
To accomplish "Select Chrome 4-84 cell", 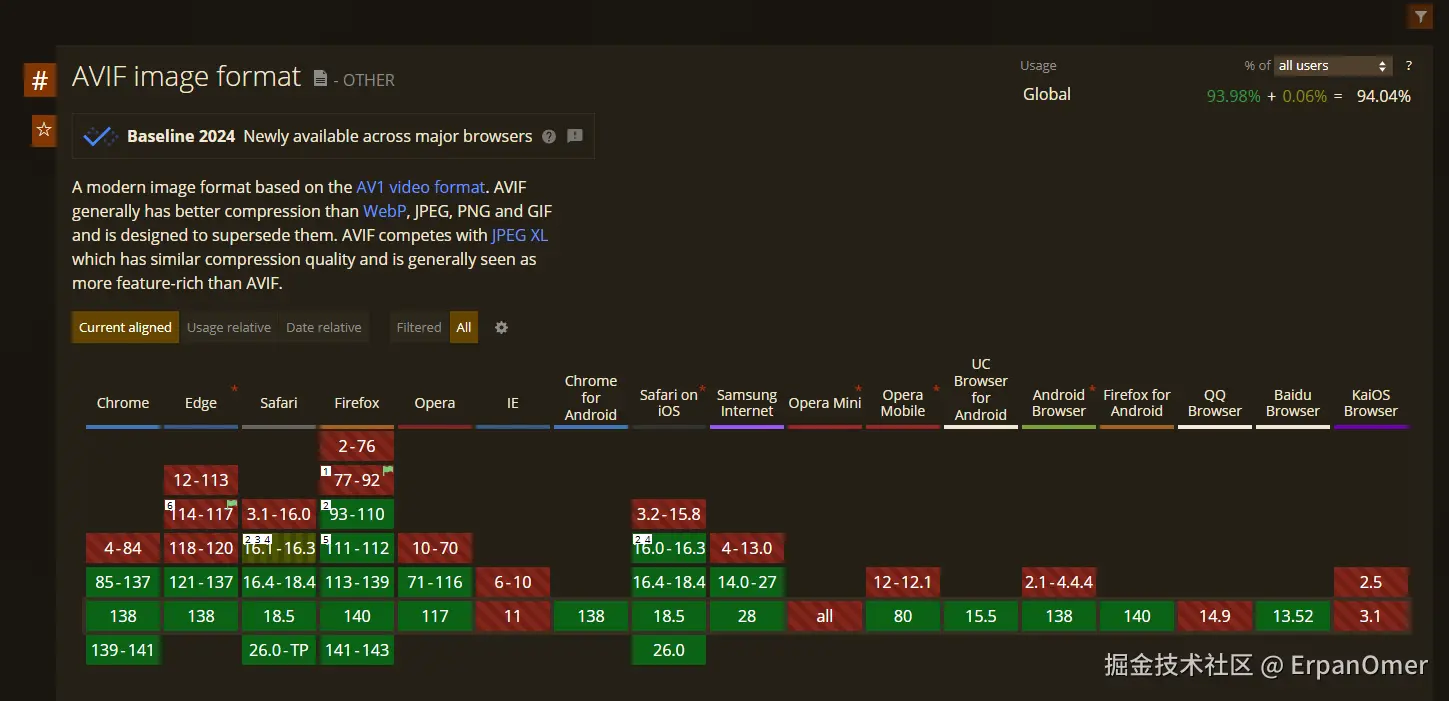I will (x=123, y=548).
